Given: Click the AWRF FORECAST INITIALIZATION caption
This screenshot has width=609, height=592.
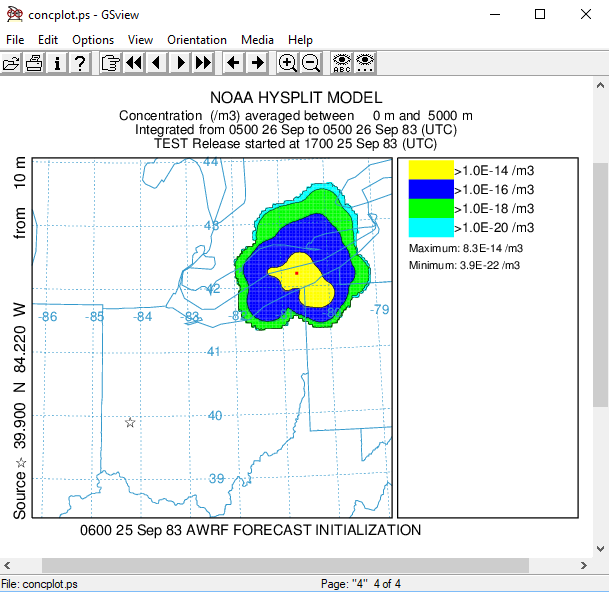Looking at the screenshot, I should 251,530.
